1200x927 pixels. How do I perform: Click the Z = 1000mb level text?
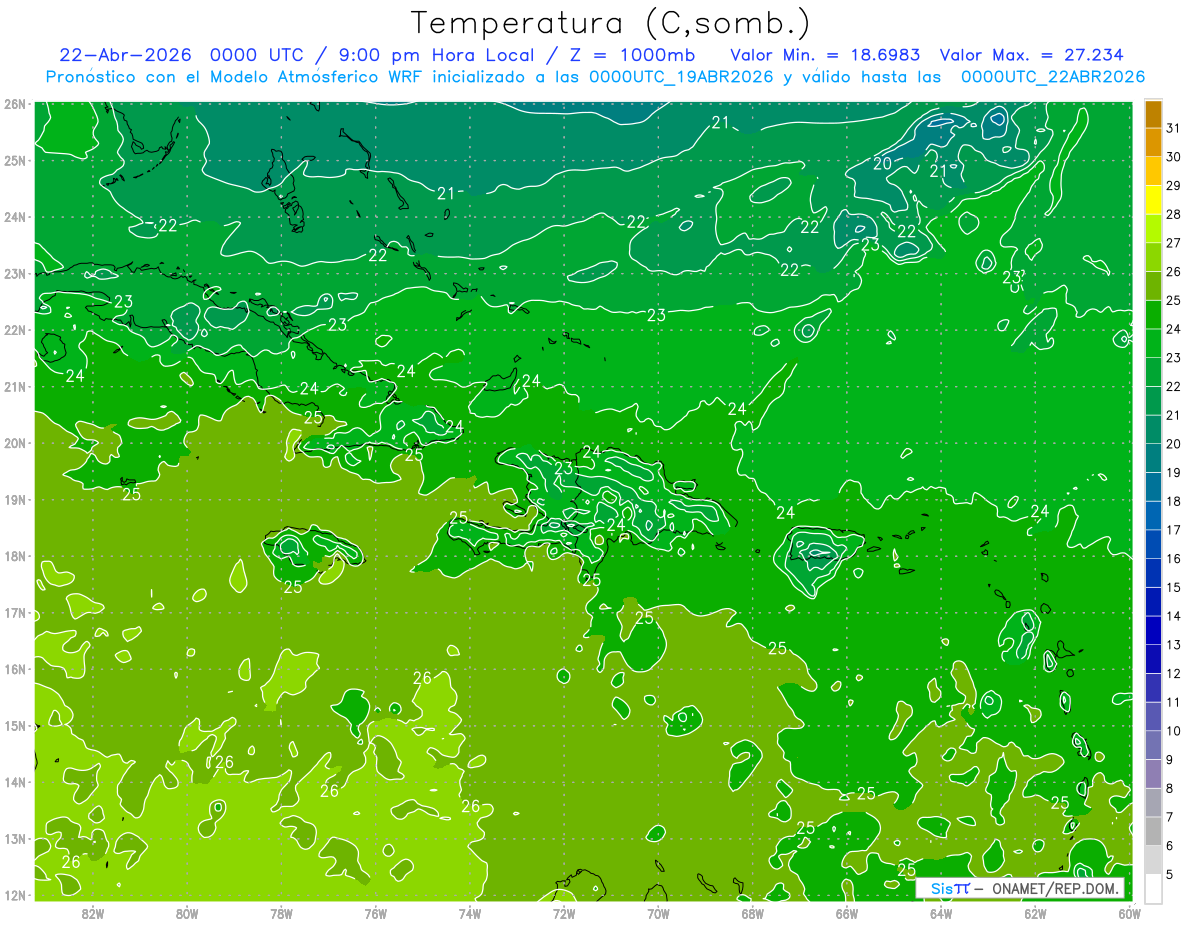tap(637, 55)
